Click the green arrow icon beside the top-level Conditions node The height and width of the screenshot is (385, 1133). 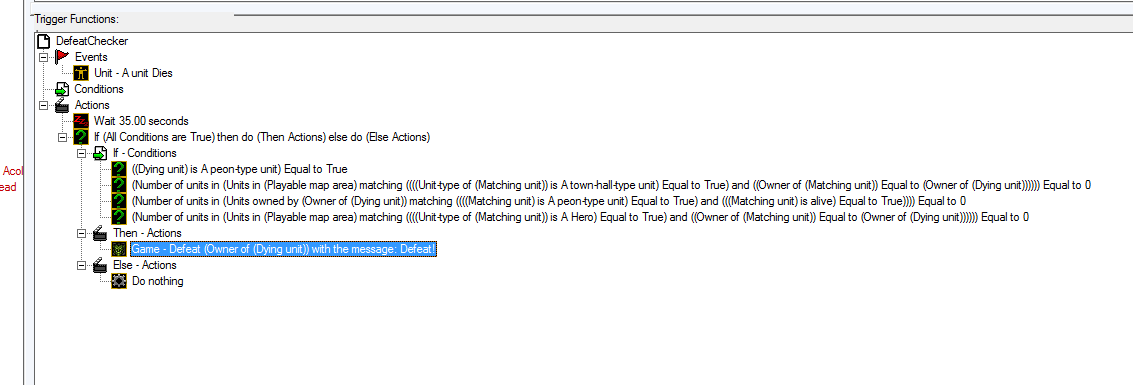click(63, 89)
